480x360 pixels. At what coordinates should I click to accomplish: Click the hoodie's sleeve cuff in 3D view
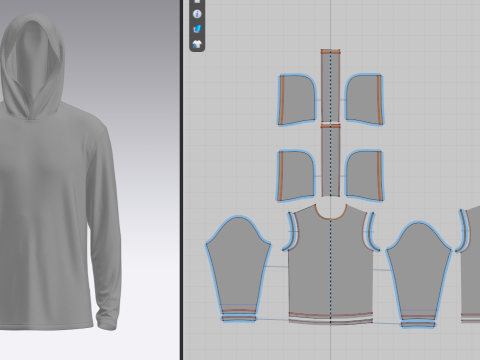coord(107,320)
